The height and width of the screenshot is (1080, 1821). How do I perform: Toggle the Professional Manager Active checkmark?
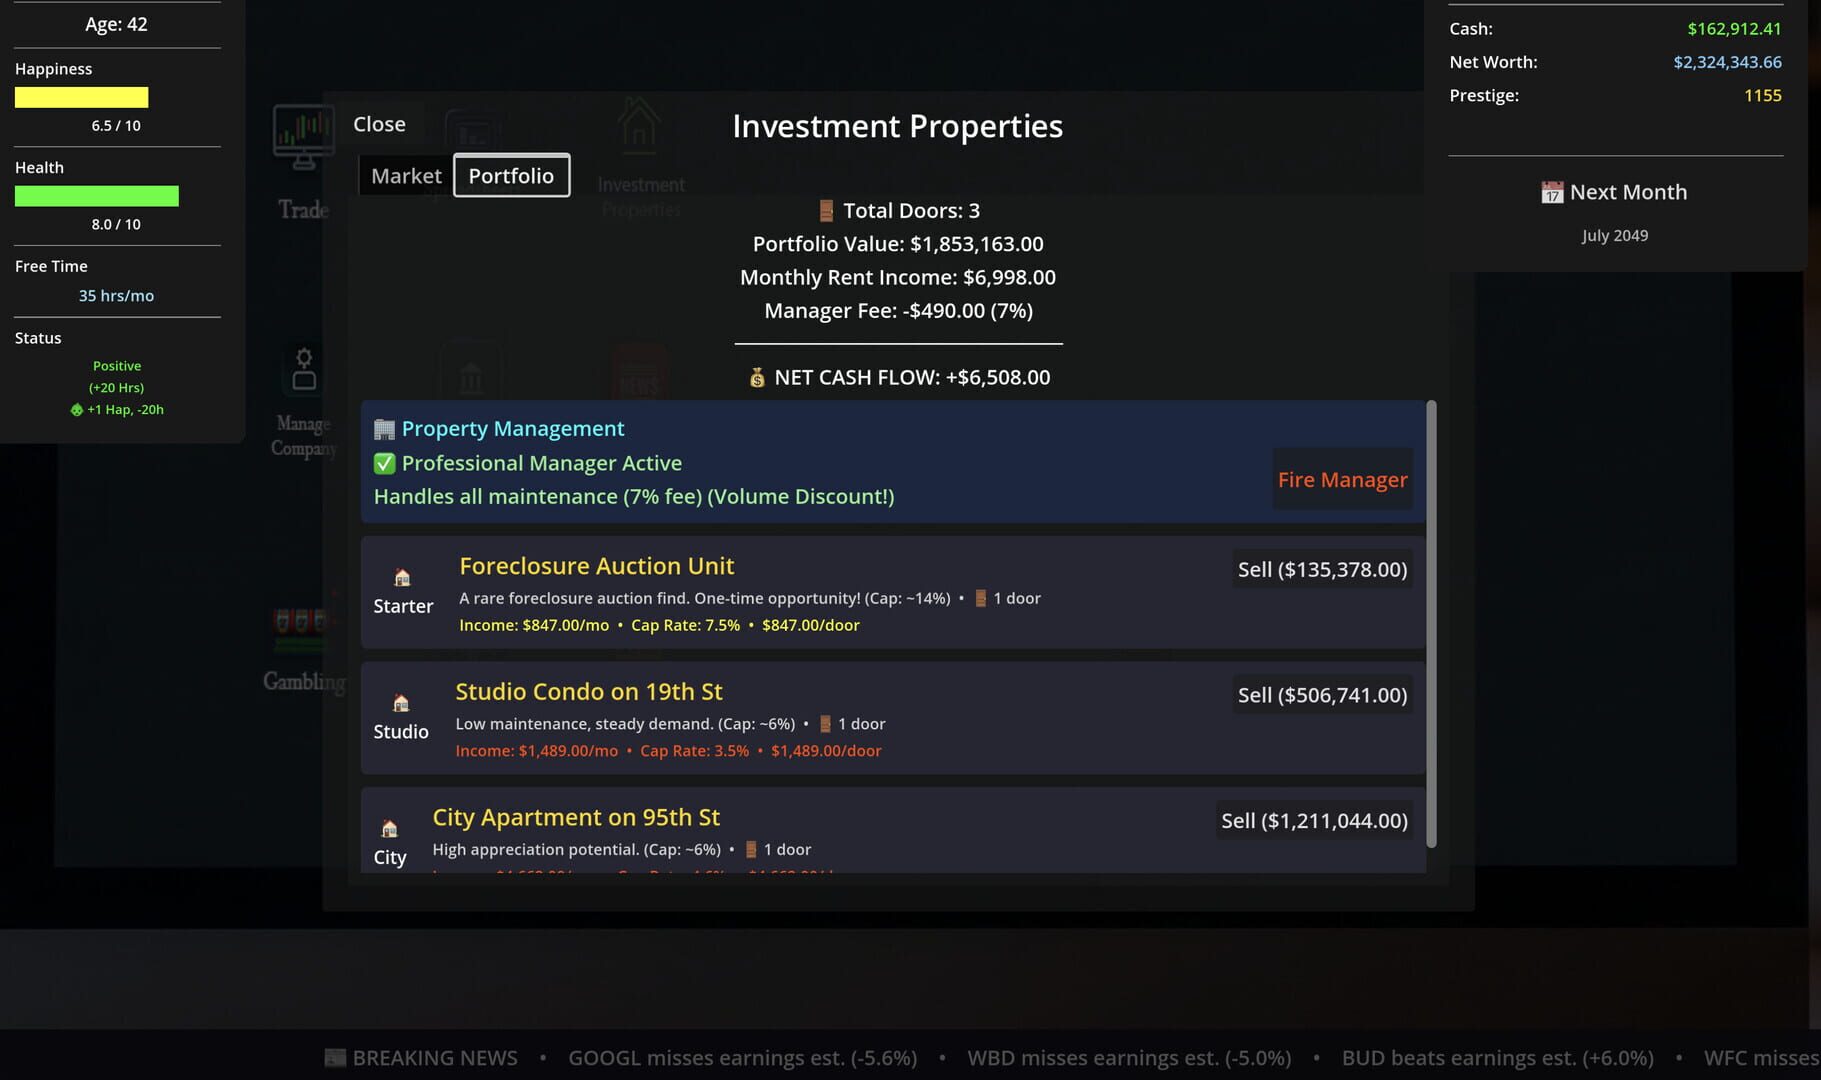click(383, 463)
